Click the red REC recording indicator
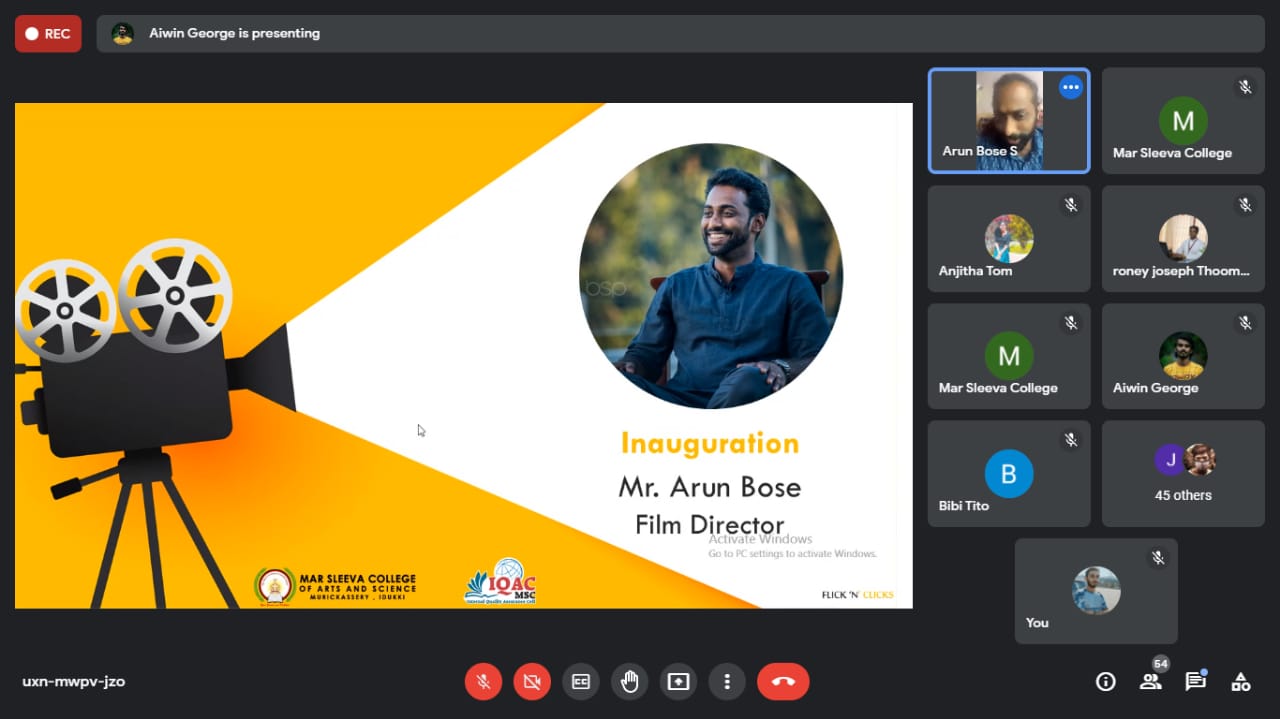Image resolution: width=1280 pixels, height=719 pixels. (x=48, y=34)
